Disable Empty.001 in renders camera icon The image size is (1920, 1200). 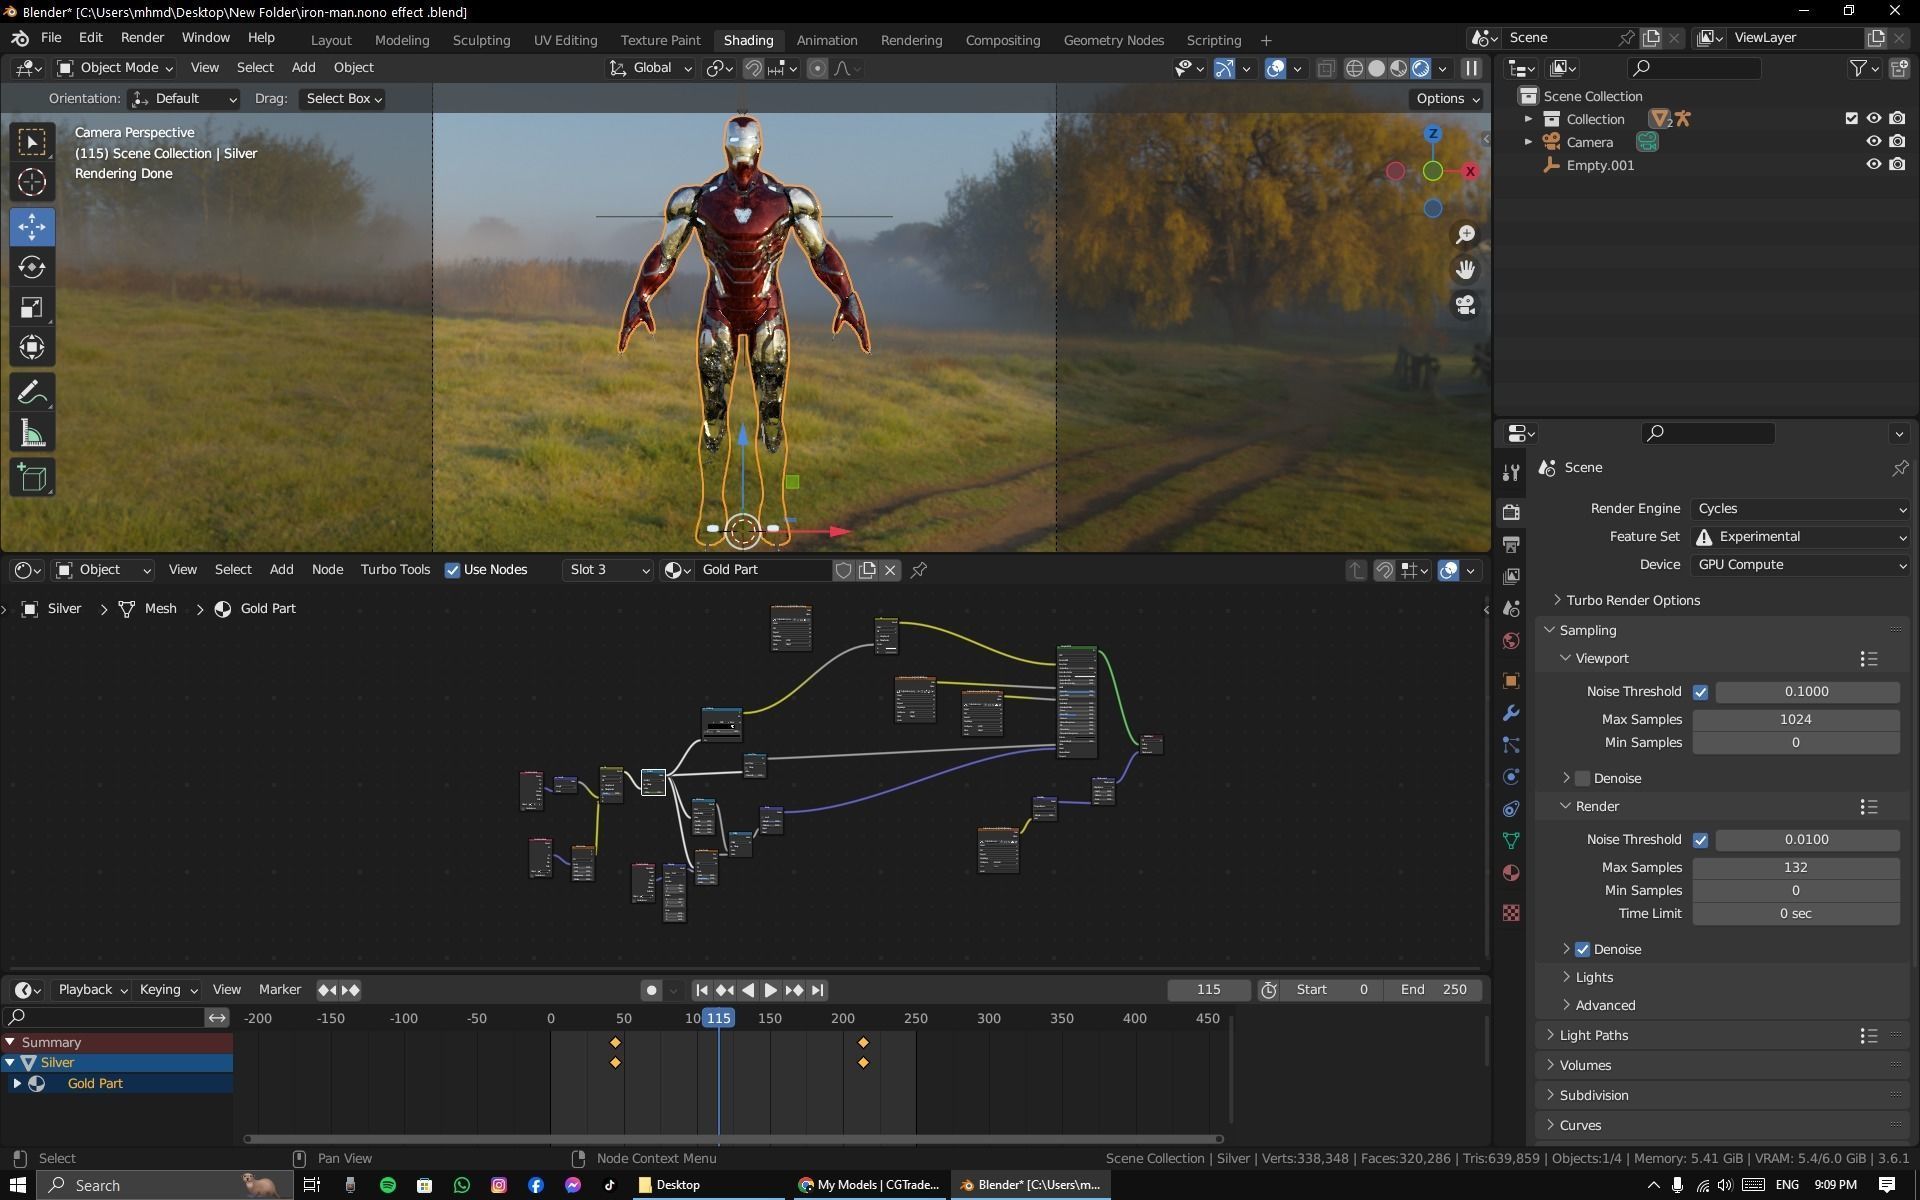pos(1898,164)
